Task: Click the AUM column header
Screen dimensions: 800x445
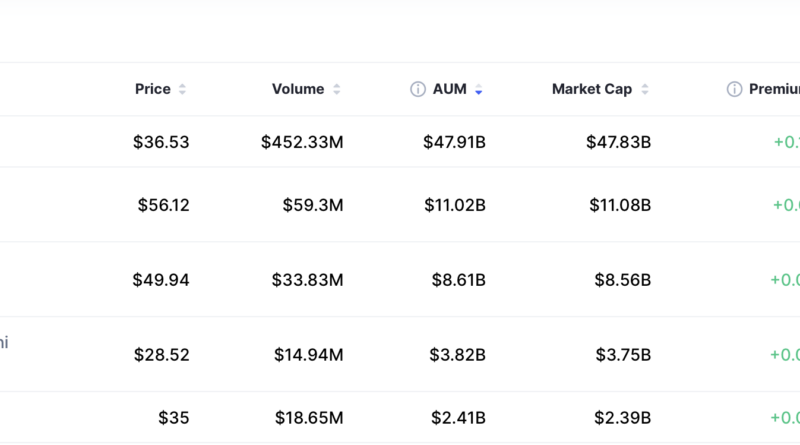Action: coord(449,89)
